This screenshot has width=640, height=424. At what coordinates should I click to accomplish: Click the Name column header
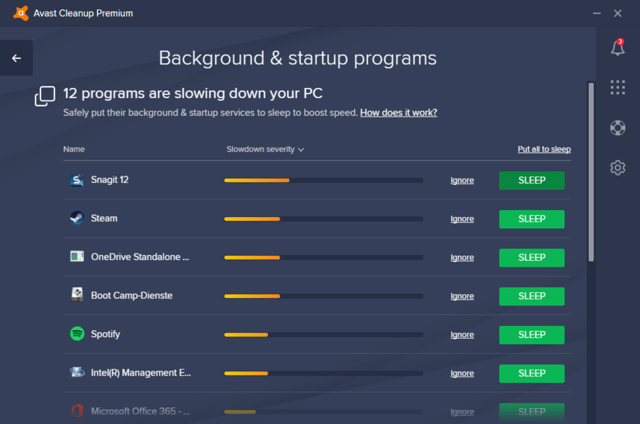74,150
